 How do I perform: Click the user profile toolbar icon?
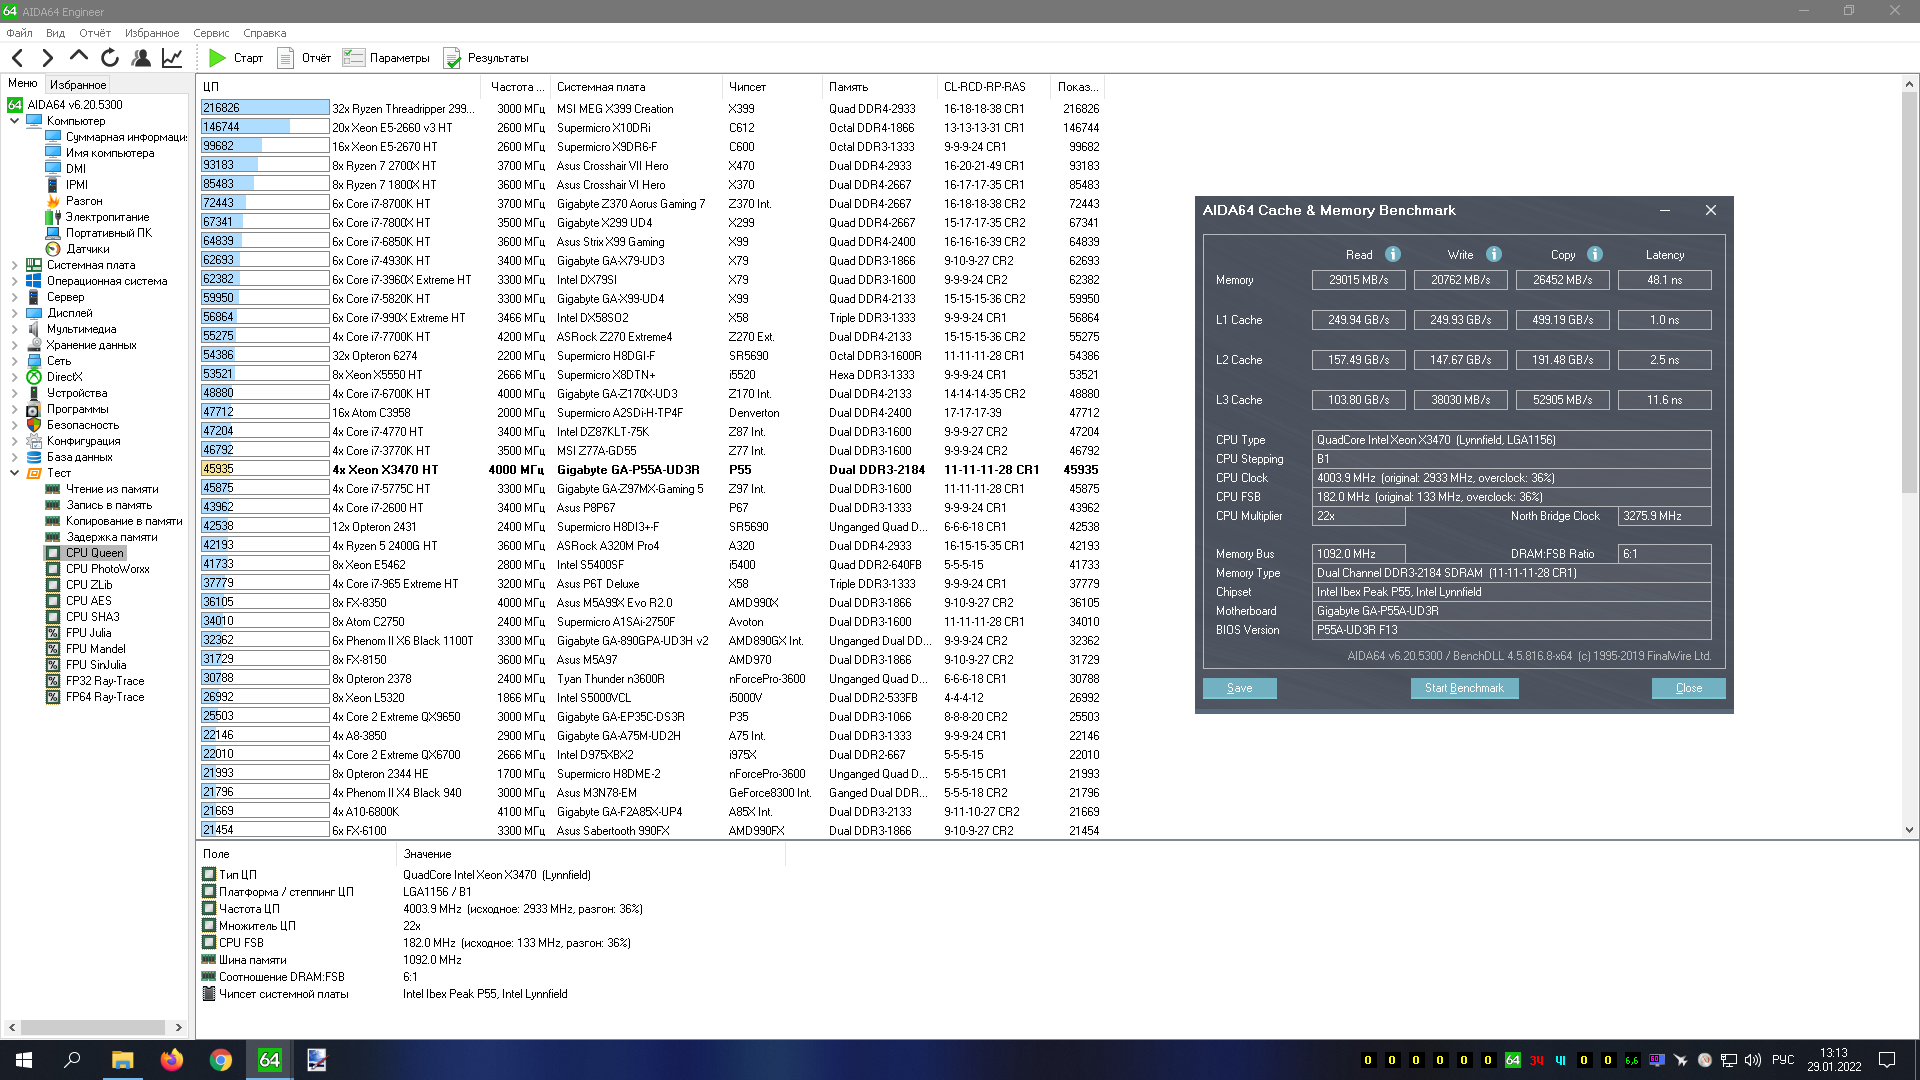click(x=141, y=58)
